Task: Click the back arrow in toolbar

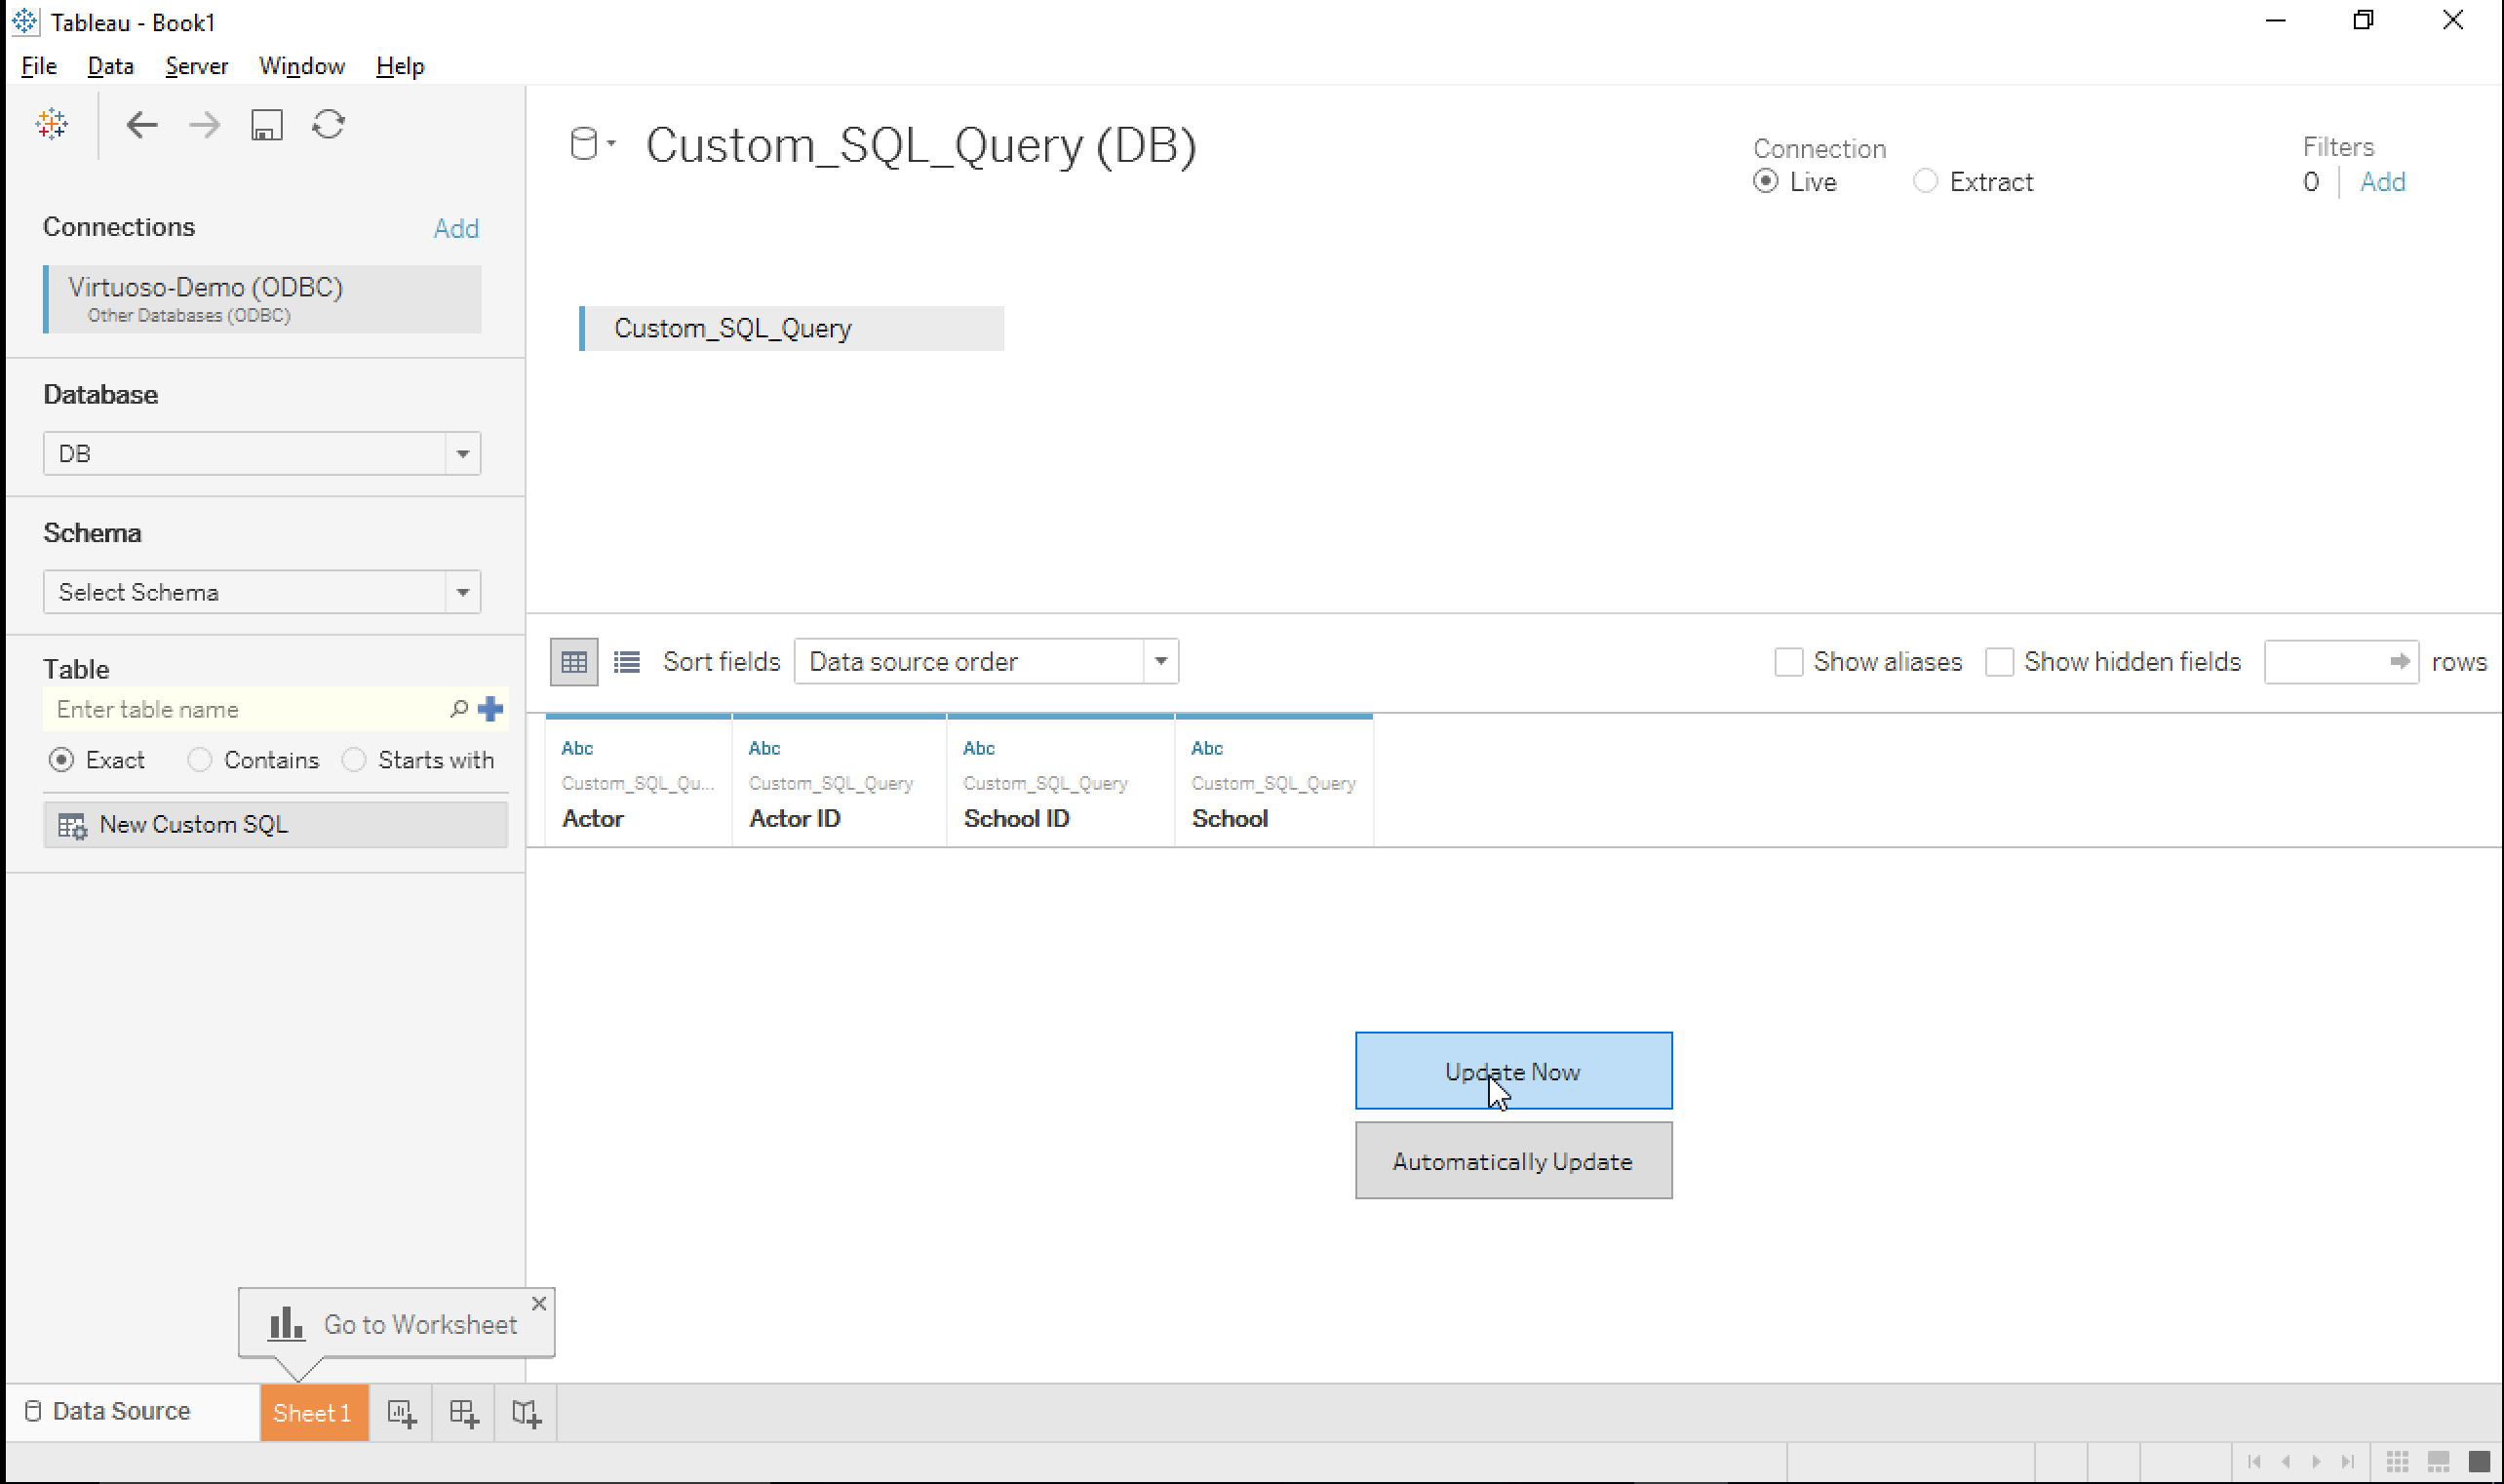Action: click(x=142, y=125)
